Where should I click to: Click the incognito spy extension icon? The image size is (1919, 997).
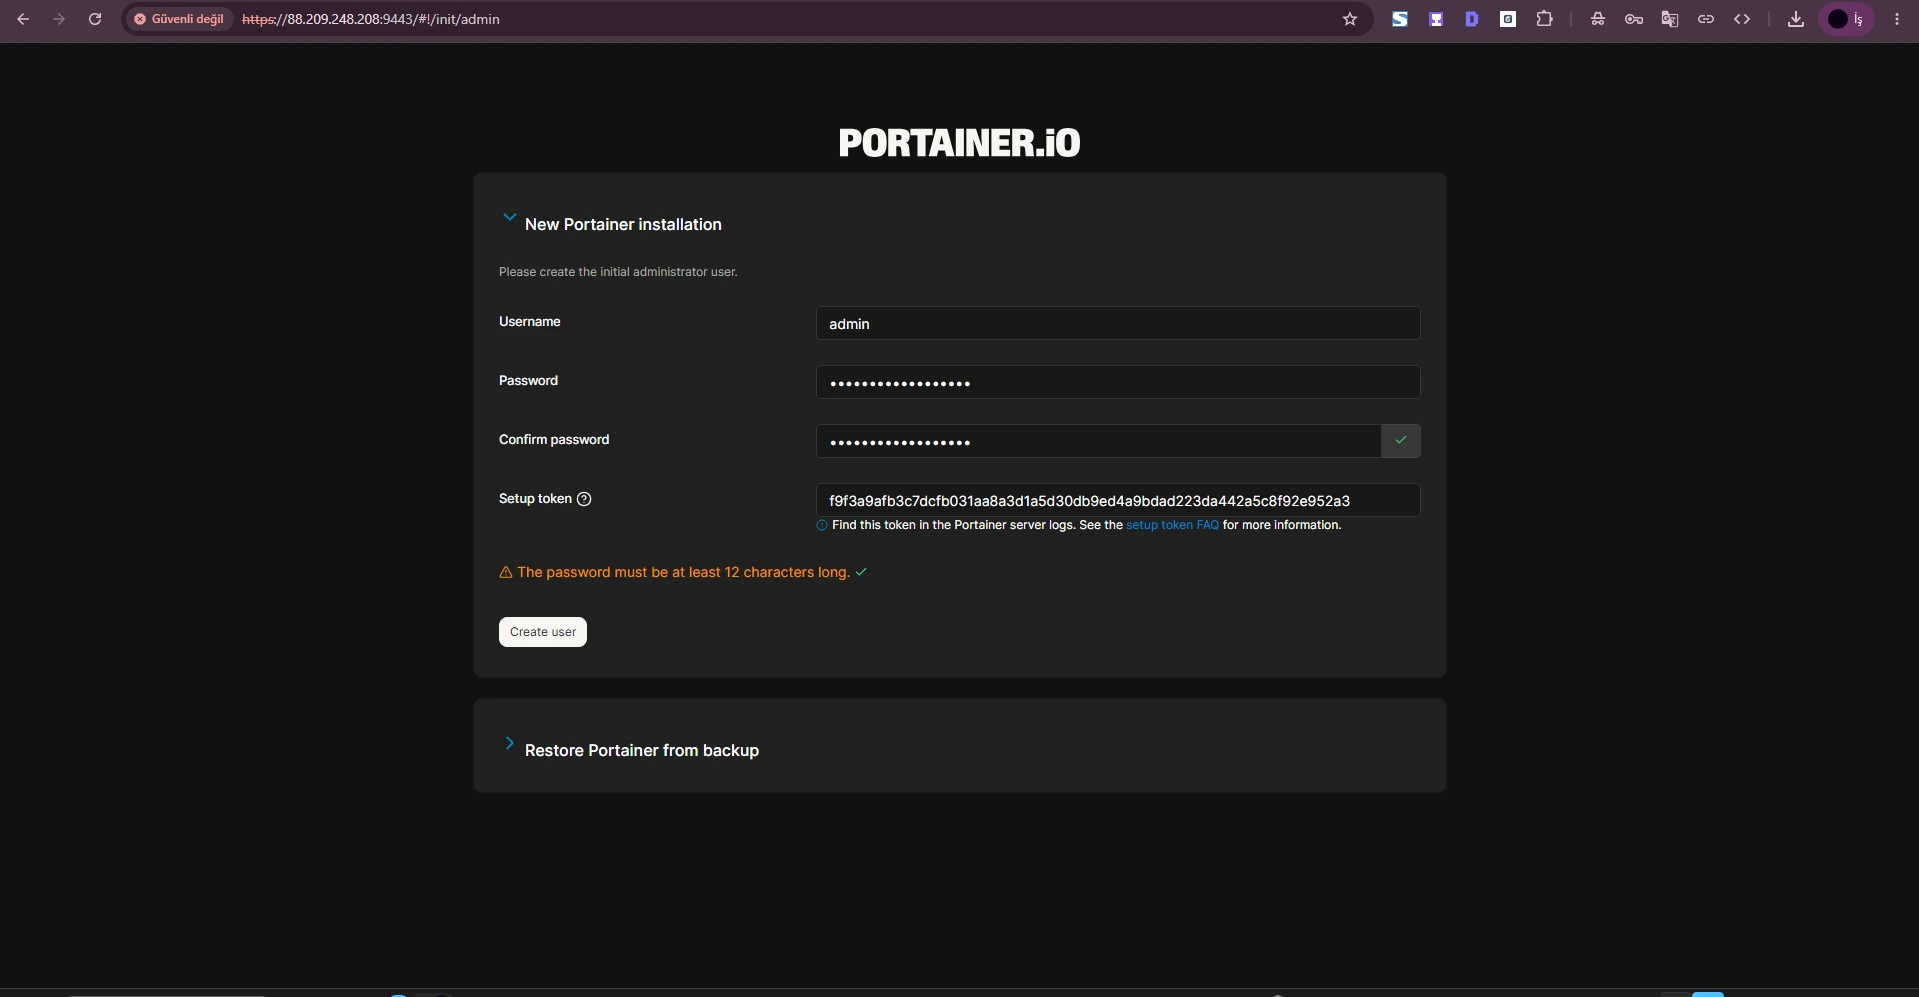tap(1598, 19)
